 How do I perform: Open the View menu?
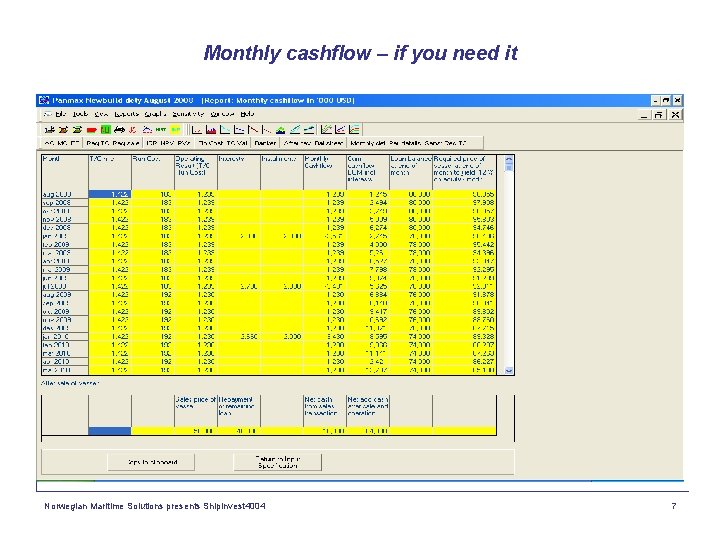pos(101,114)
